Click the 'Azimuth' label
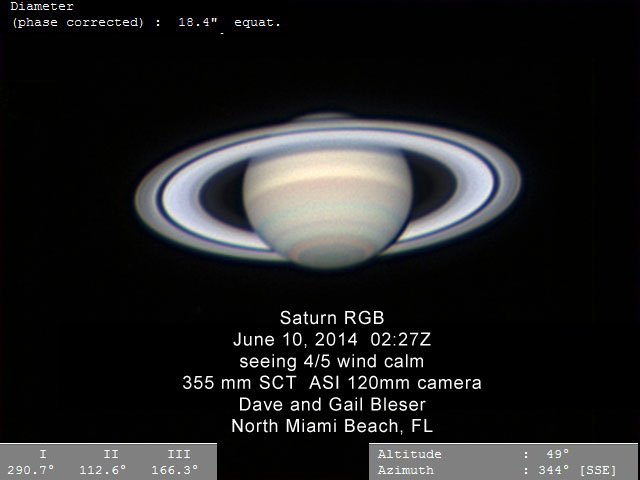The height and width of the screenshot is (480, 640). pyautogui.click(x=405, y=470)
